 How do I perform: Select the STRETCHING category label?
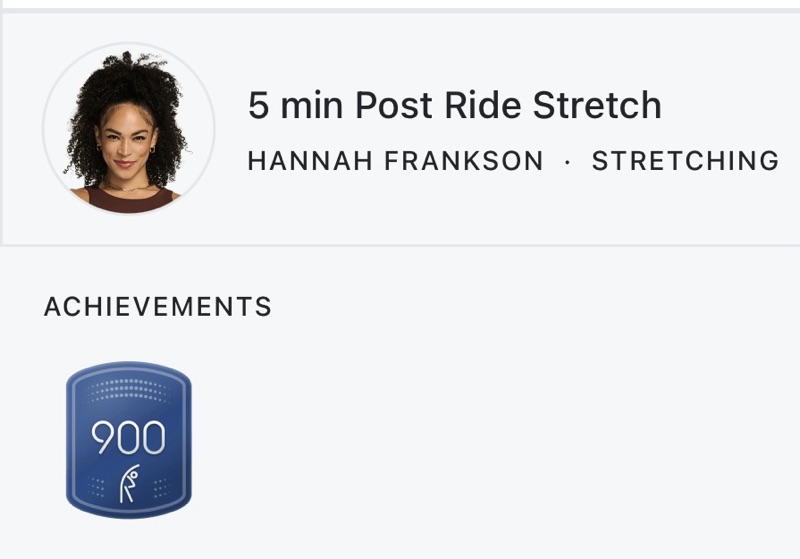[685, 160]
